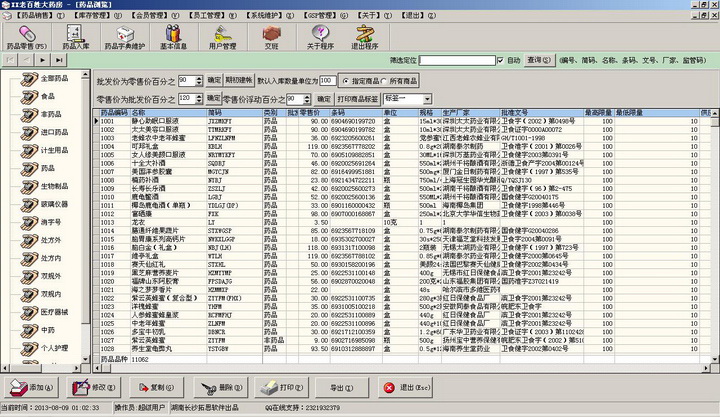Click the 期初建帐 button
The image size is (720, 417).
pos(239,80)
